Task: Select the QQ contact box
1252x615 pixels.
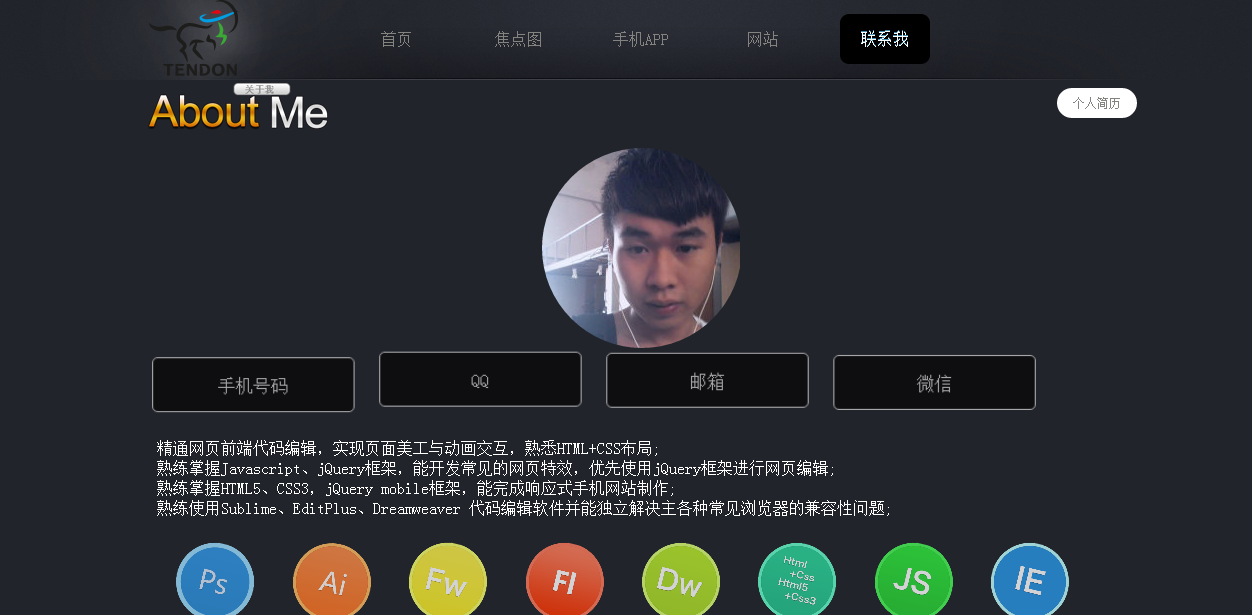Action: coord(480,379)
